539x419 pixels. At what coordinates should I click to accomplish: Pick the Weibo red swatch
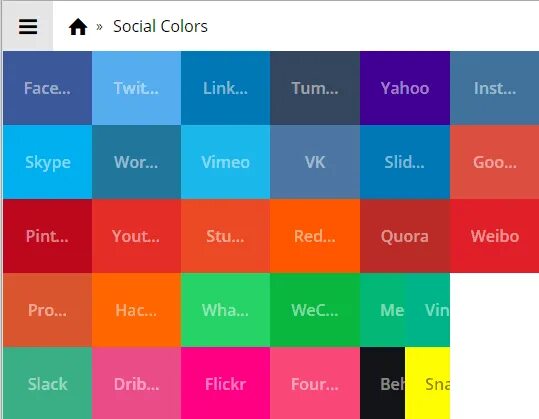click(495, 236)
